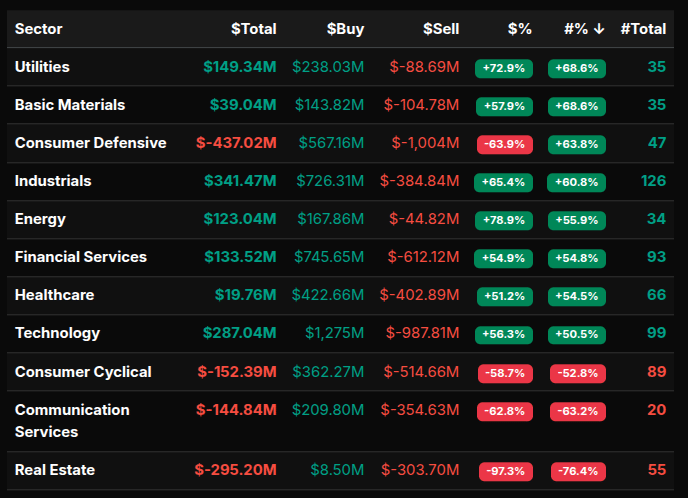
Task: Select the Basic Materials sector name
Action: (x=70, y=105)
